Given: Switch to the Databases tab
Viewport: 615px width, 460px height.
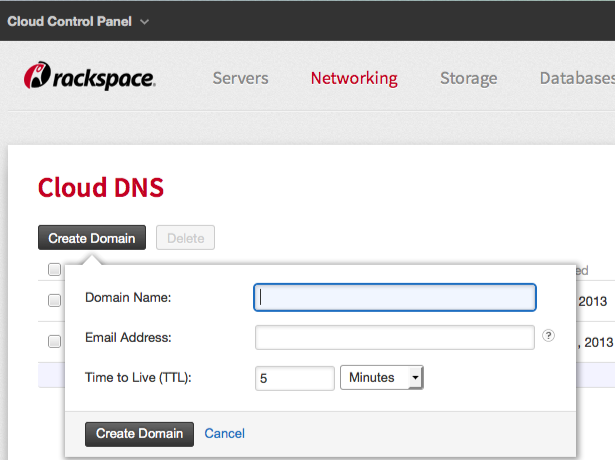Looking at the screenshot, I should coord(577,78).
